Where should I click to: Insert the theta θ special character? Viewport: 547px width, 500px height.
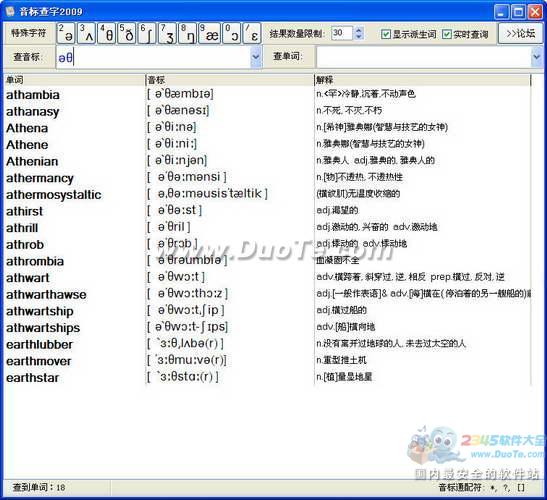click(x=106, y=33)
